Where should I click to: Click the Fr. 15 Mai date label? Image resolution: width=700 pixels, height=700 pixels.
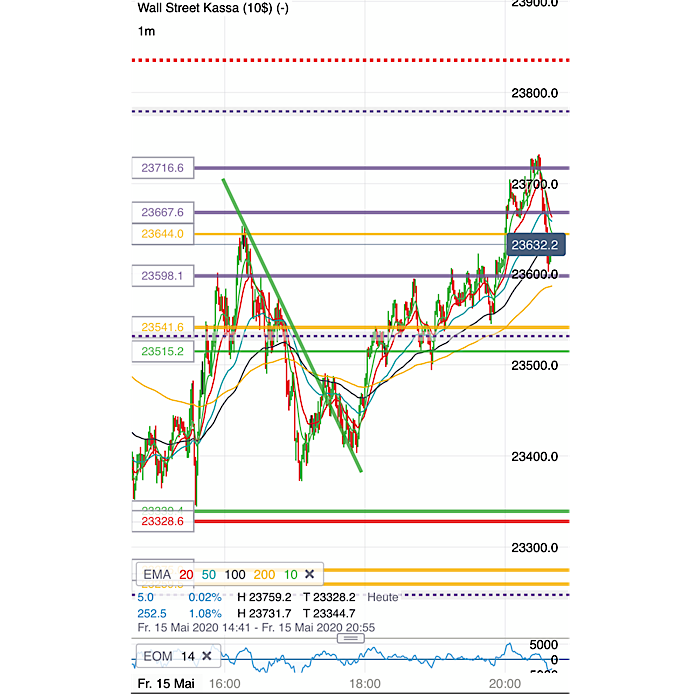point(166,684)
